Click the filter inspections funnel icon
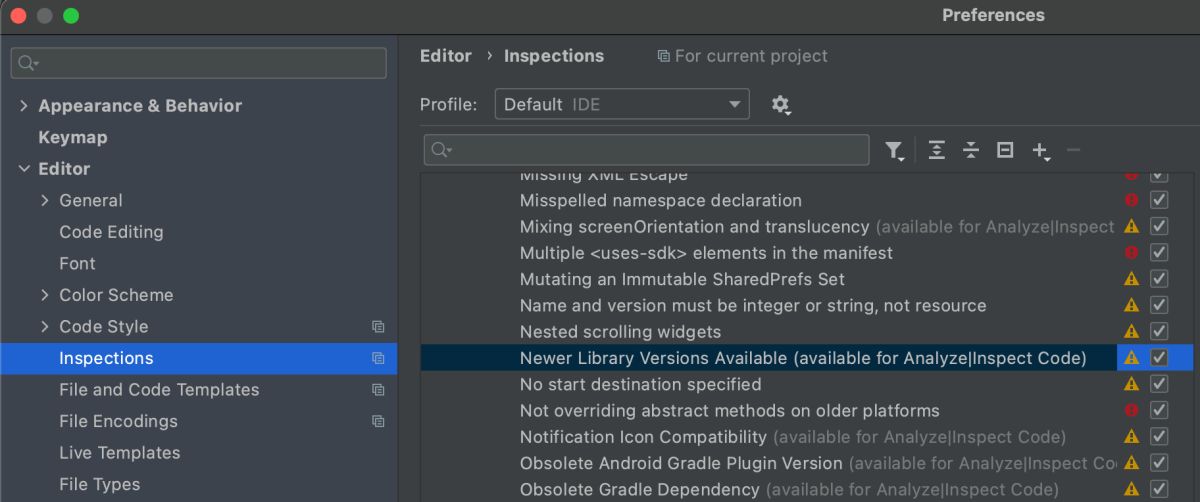 [x=894, y=150]
